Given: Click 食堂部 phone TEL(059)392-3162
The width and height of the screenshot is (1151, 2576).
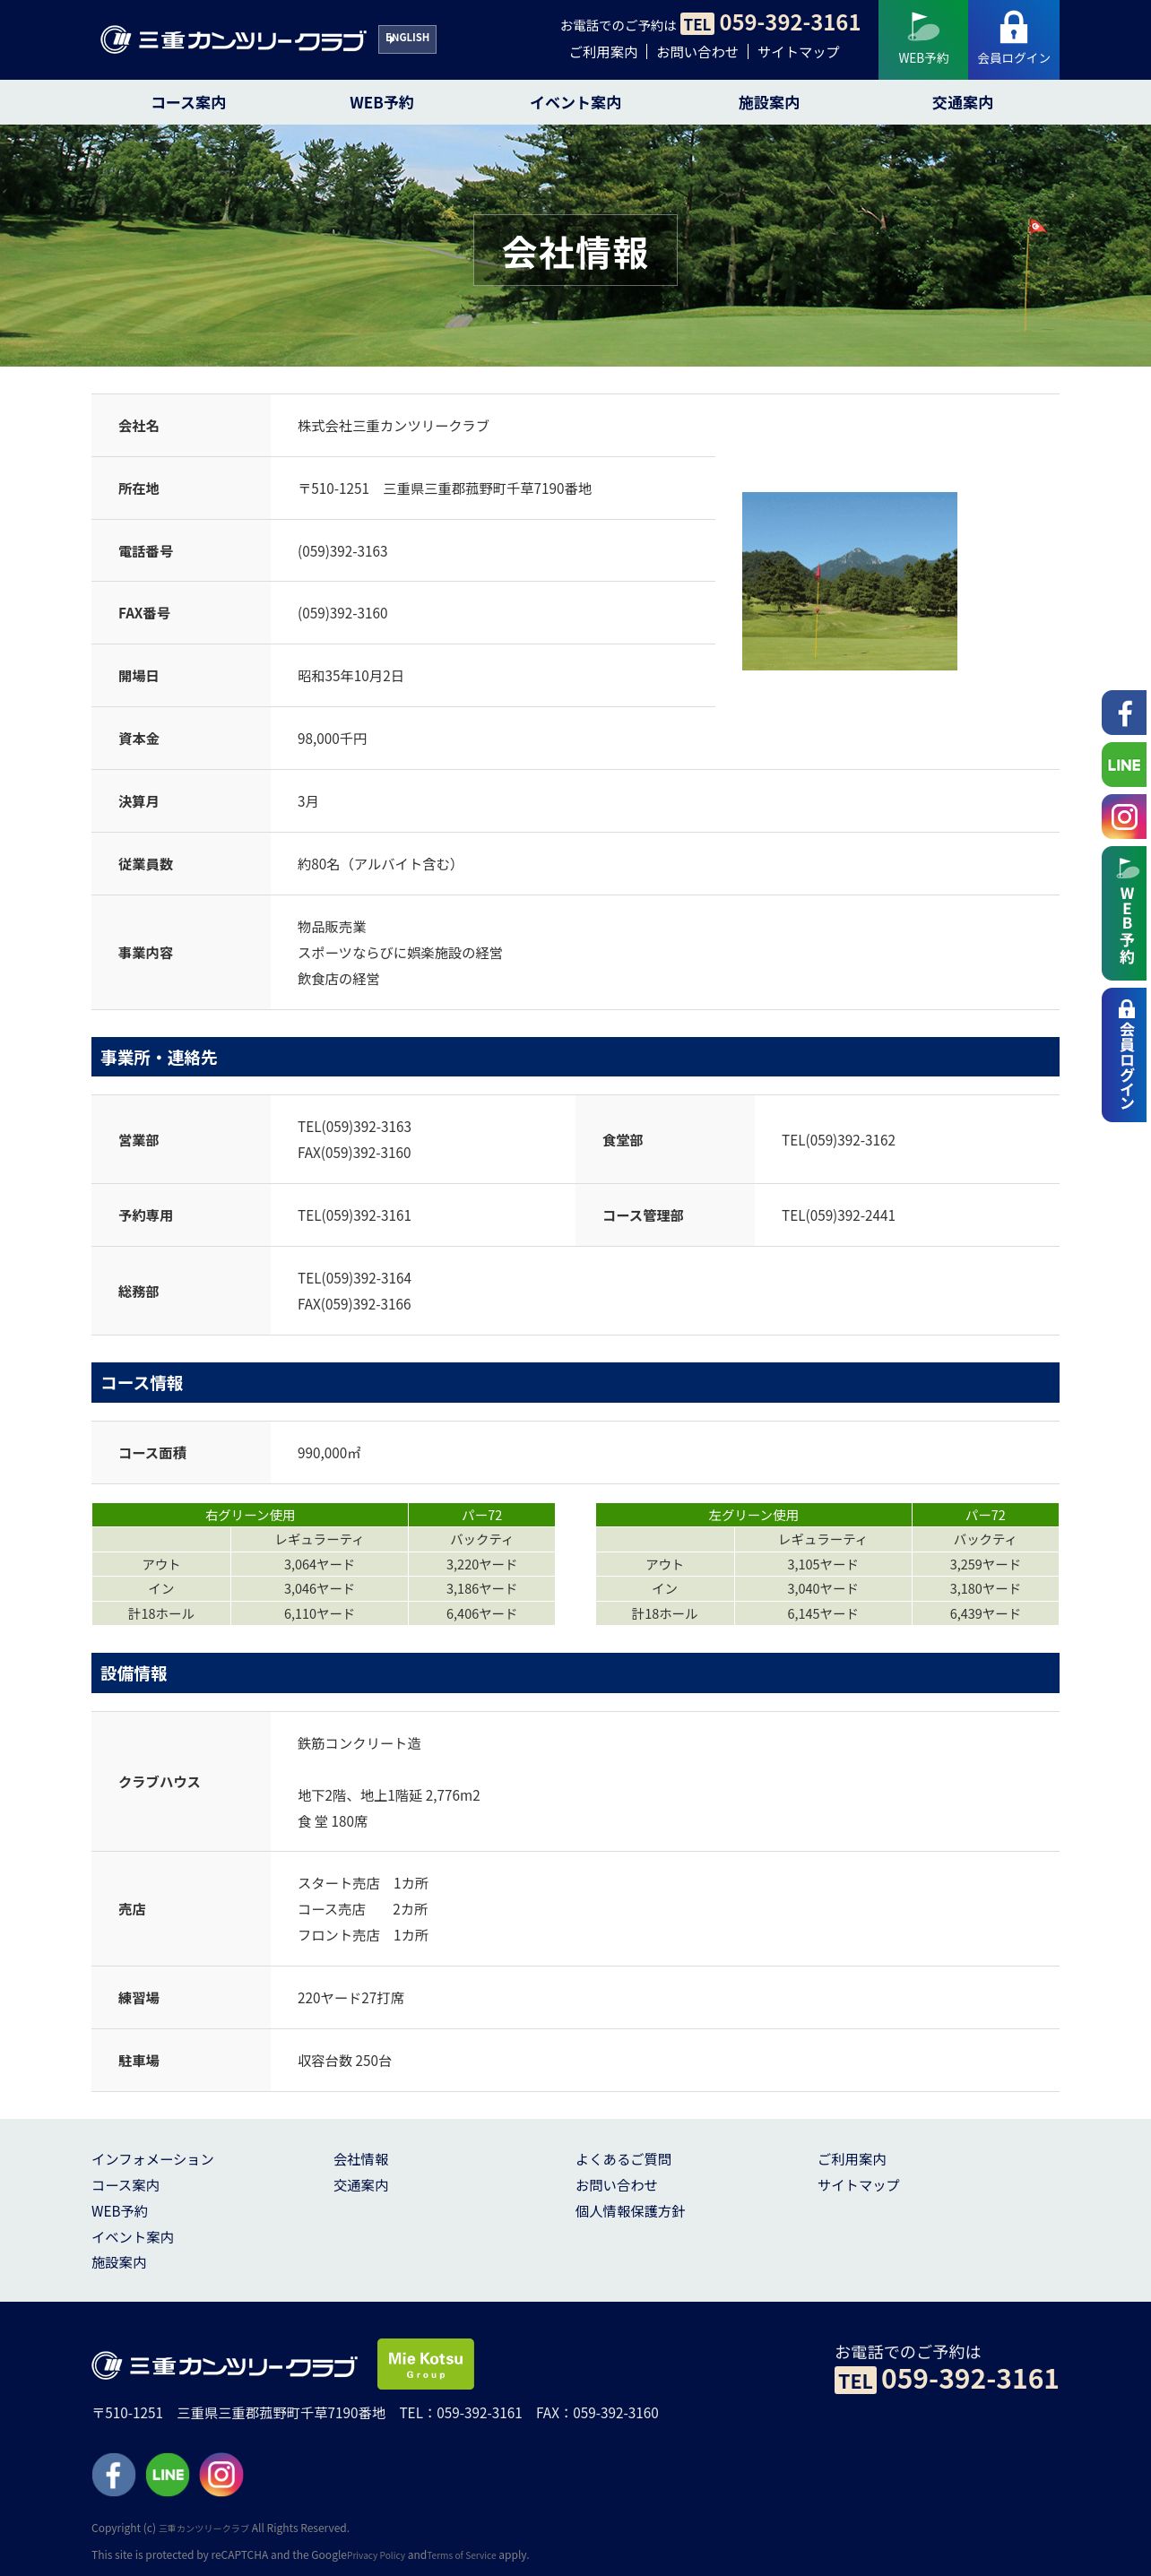Looking at the screenshot, I should click(x=838, y=1140).
